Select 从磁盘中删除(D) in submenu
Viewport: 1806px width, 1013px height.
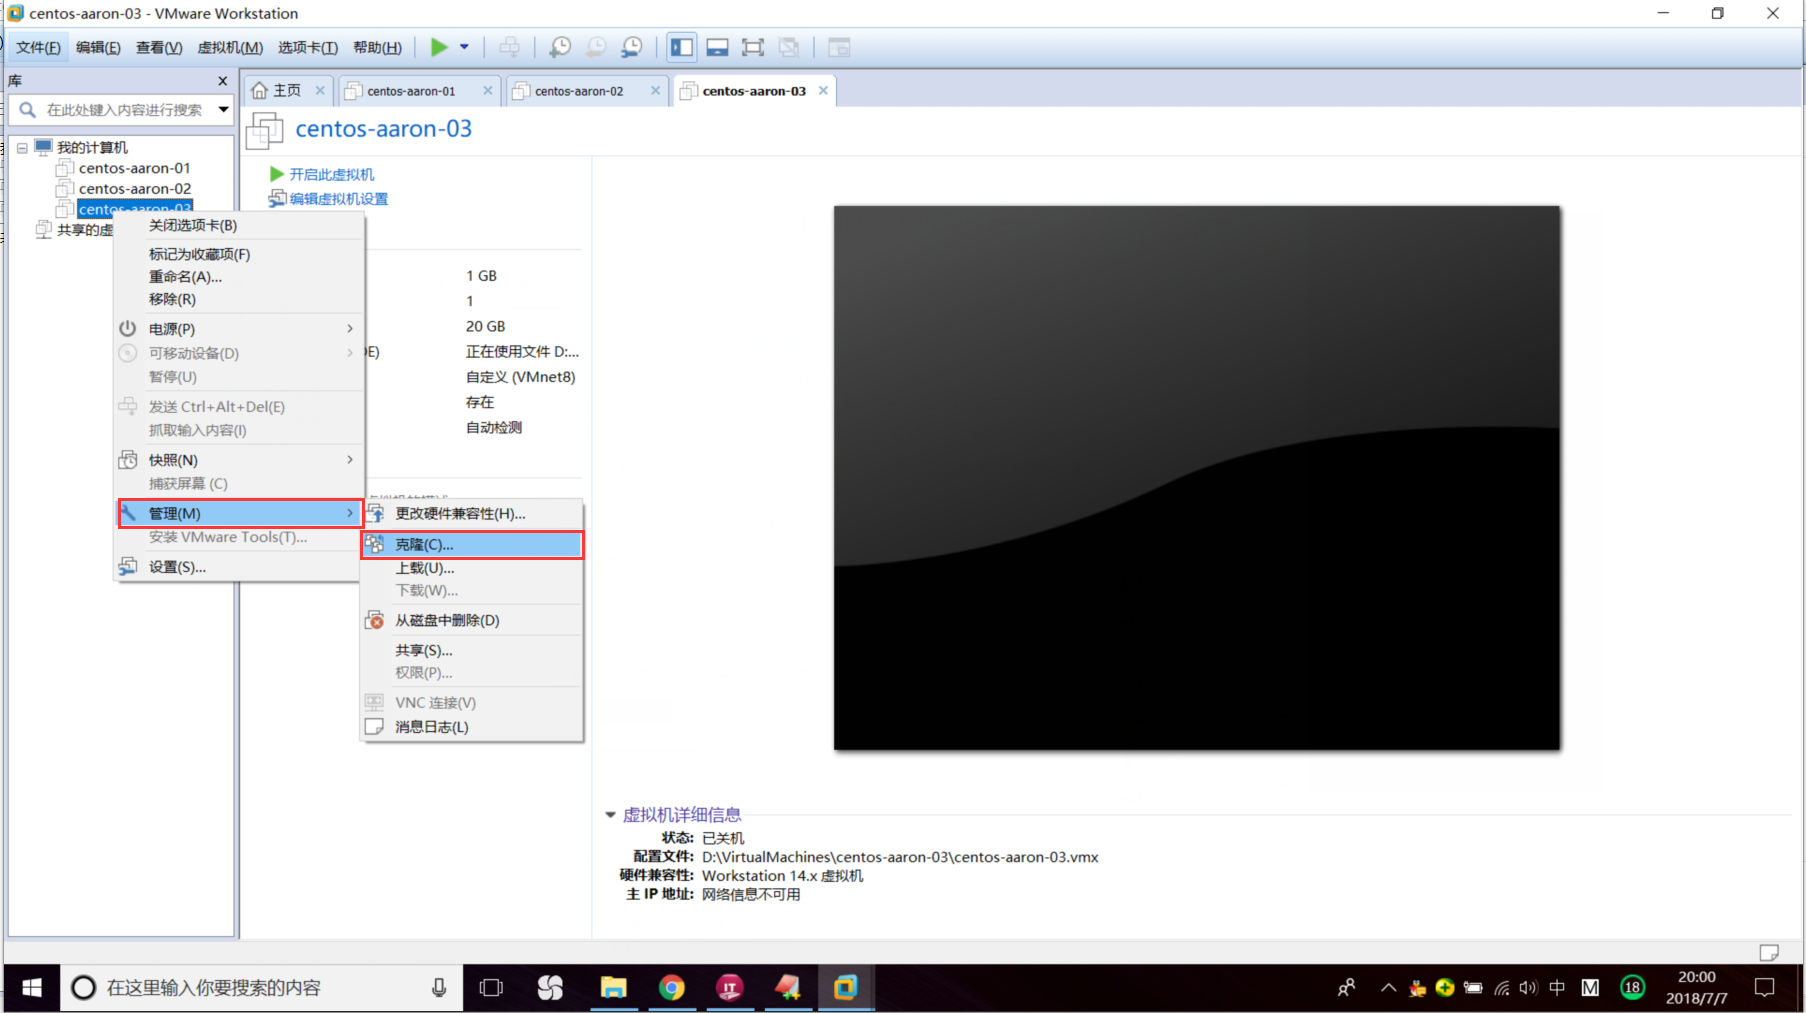472,621
